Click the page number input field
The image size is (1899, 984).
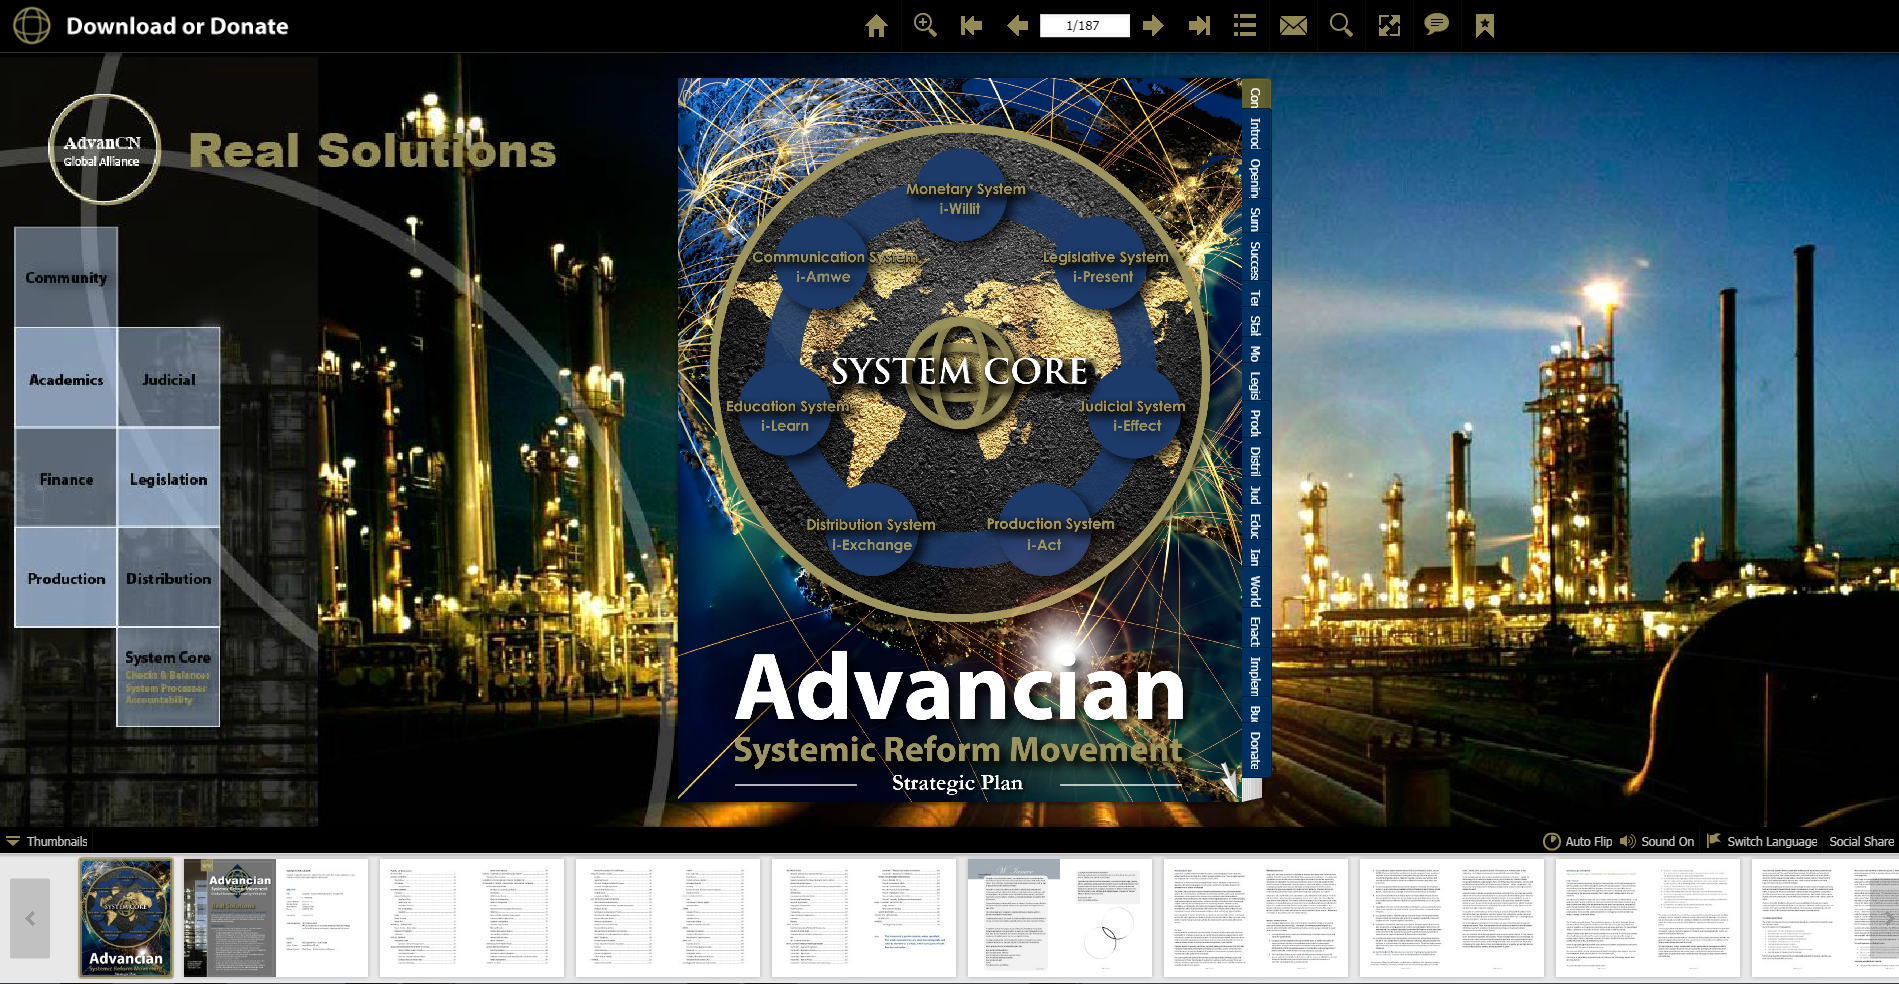pyautogui.click(x=1084, y=26)
